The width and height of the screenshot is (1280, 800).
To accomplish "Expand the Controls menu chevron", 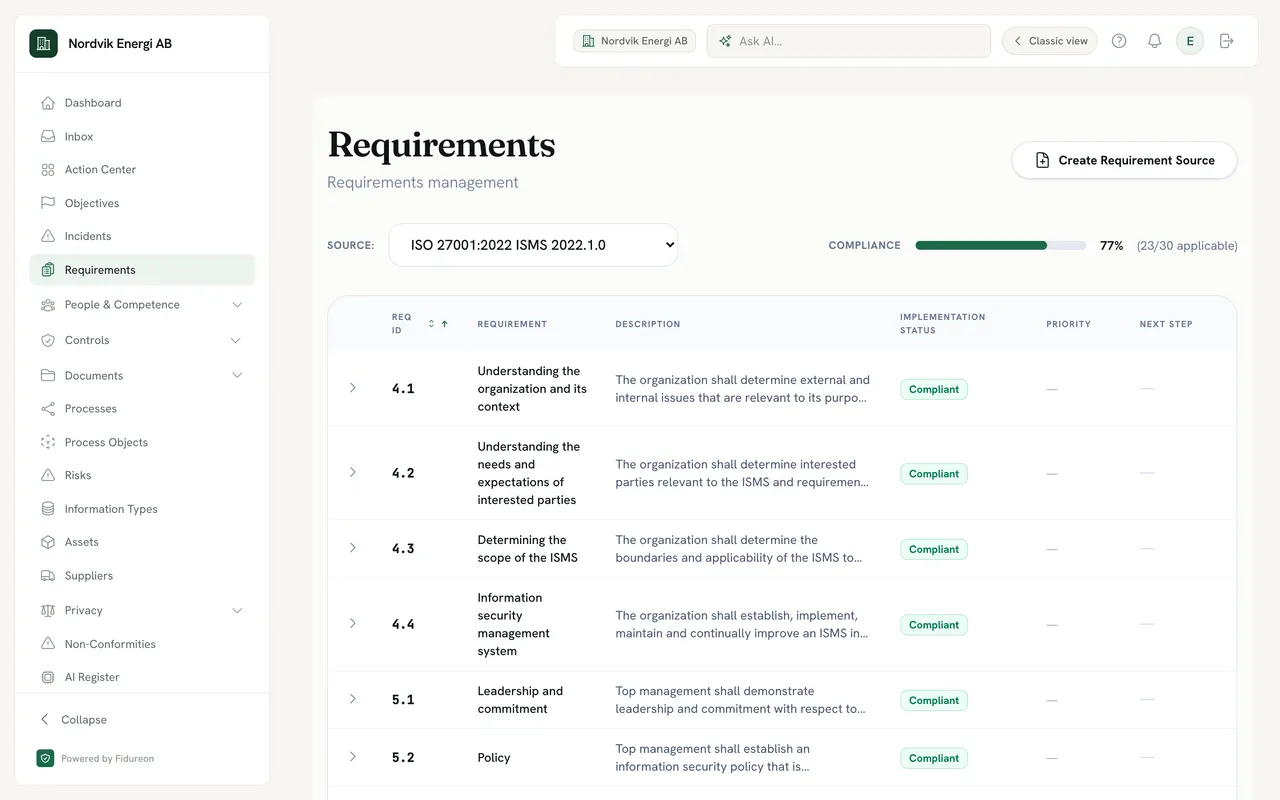I will click(x=236, y=340).
